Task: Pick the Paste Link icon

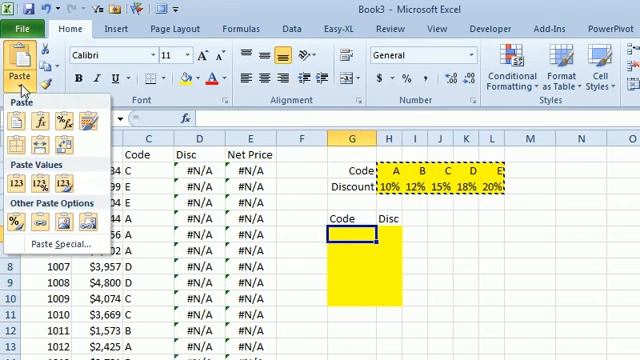Action: coord(40,222)
